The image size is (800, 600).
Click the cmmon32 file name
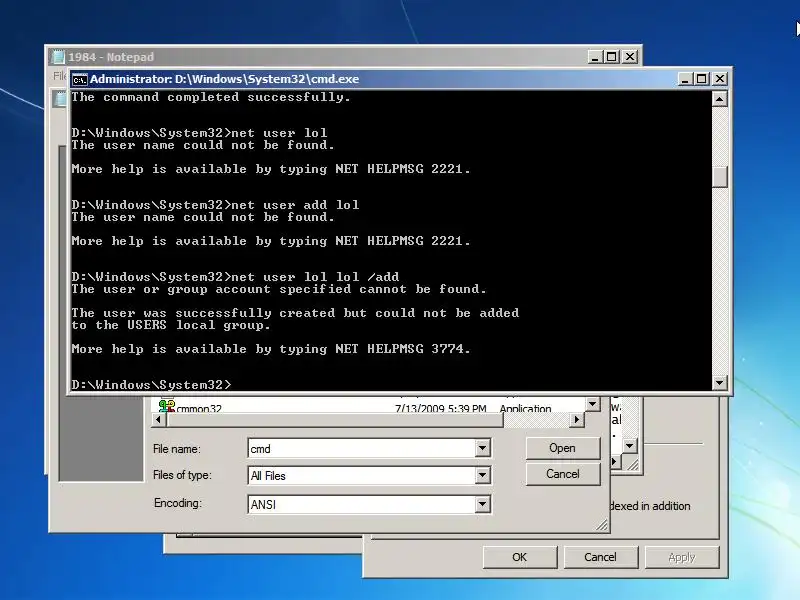199,408
